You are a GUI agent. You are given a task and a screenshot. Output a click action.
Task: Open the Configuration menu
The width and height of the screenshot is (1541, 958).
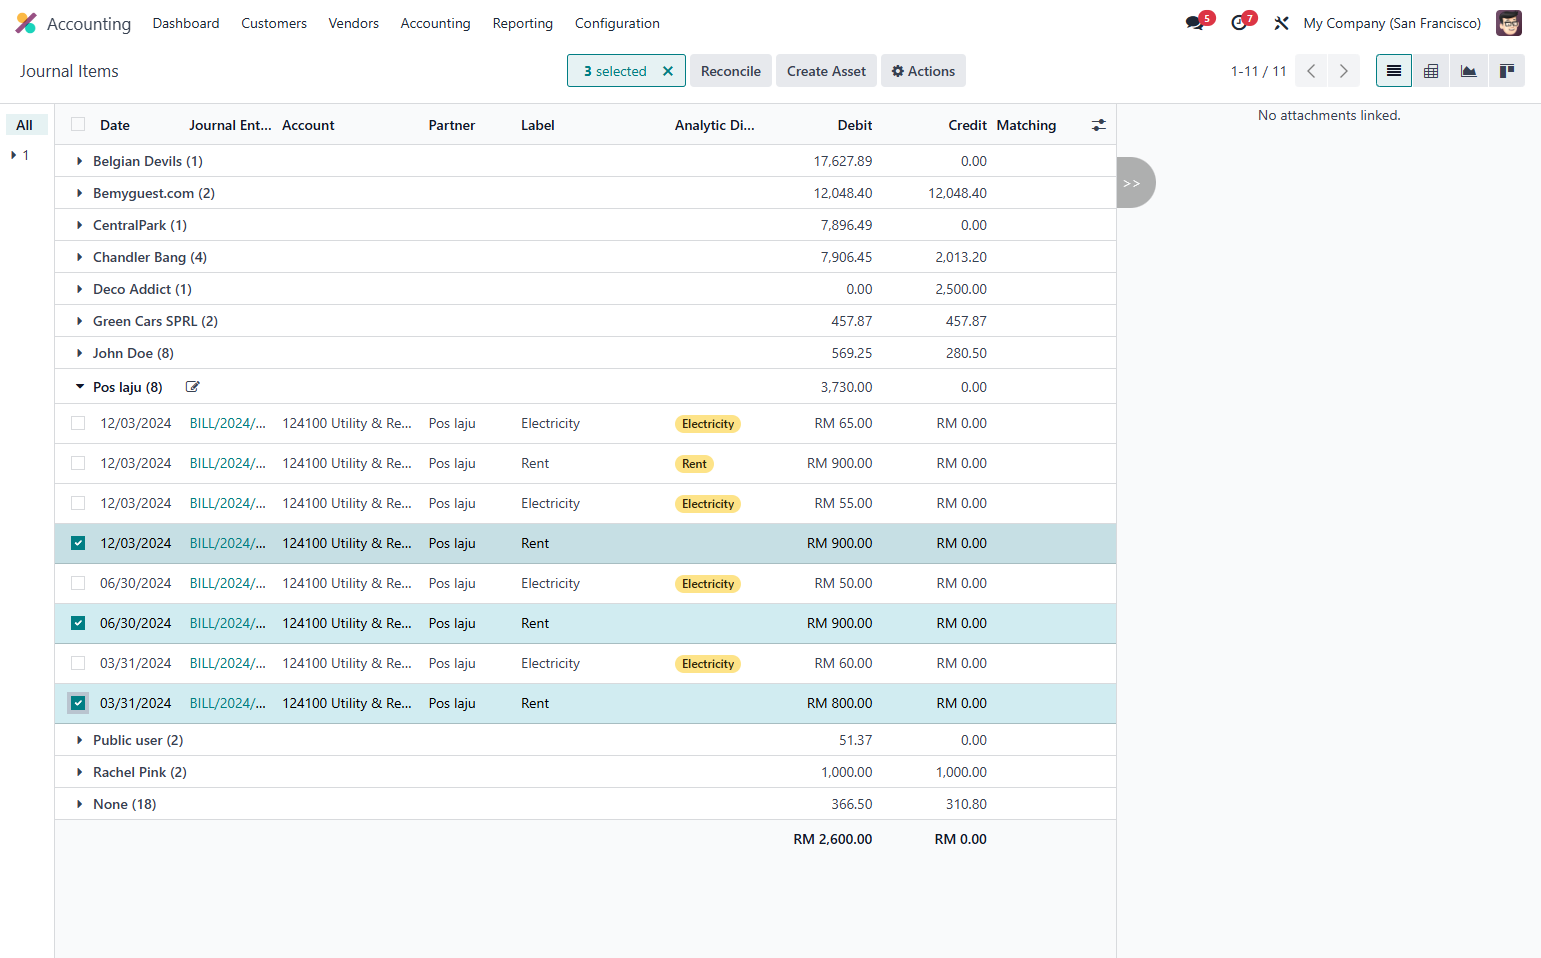point(617,23)
